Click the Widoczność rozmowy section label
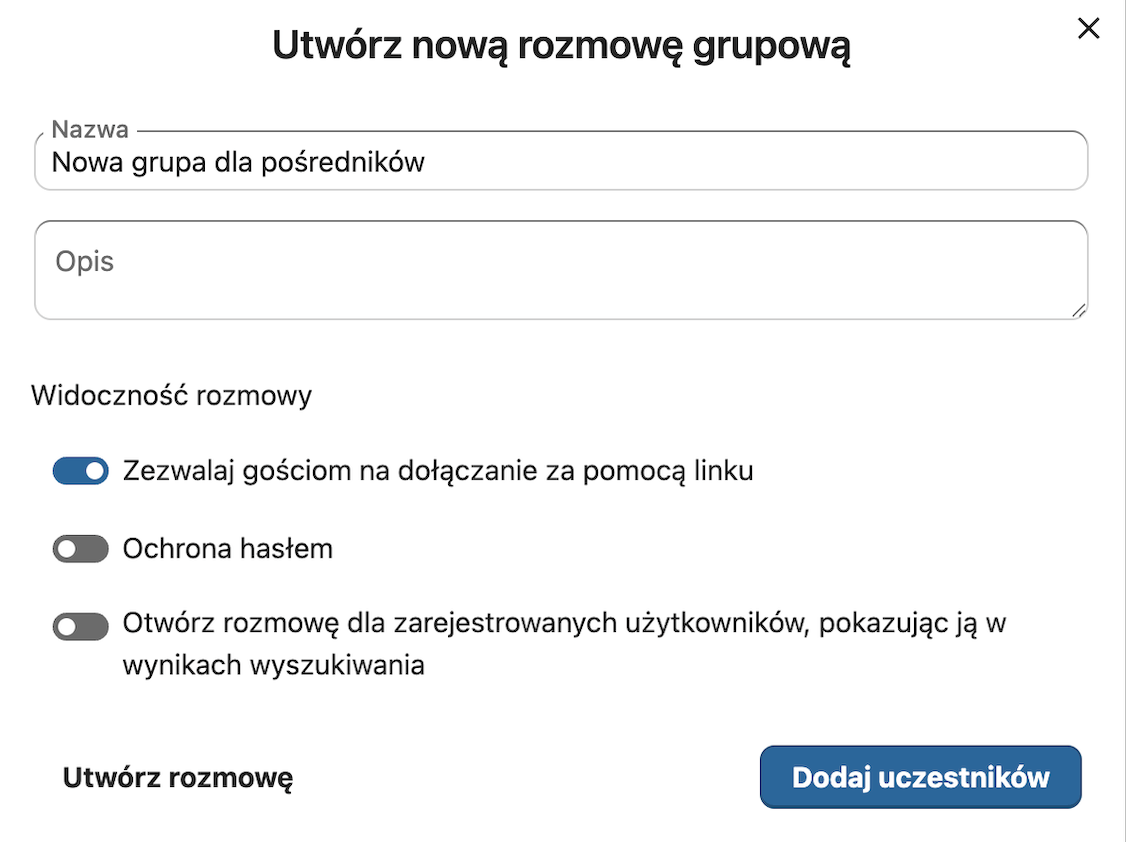This screenshot has width=1126, height=842. pyautogui.click(x=170, y=395)
